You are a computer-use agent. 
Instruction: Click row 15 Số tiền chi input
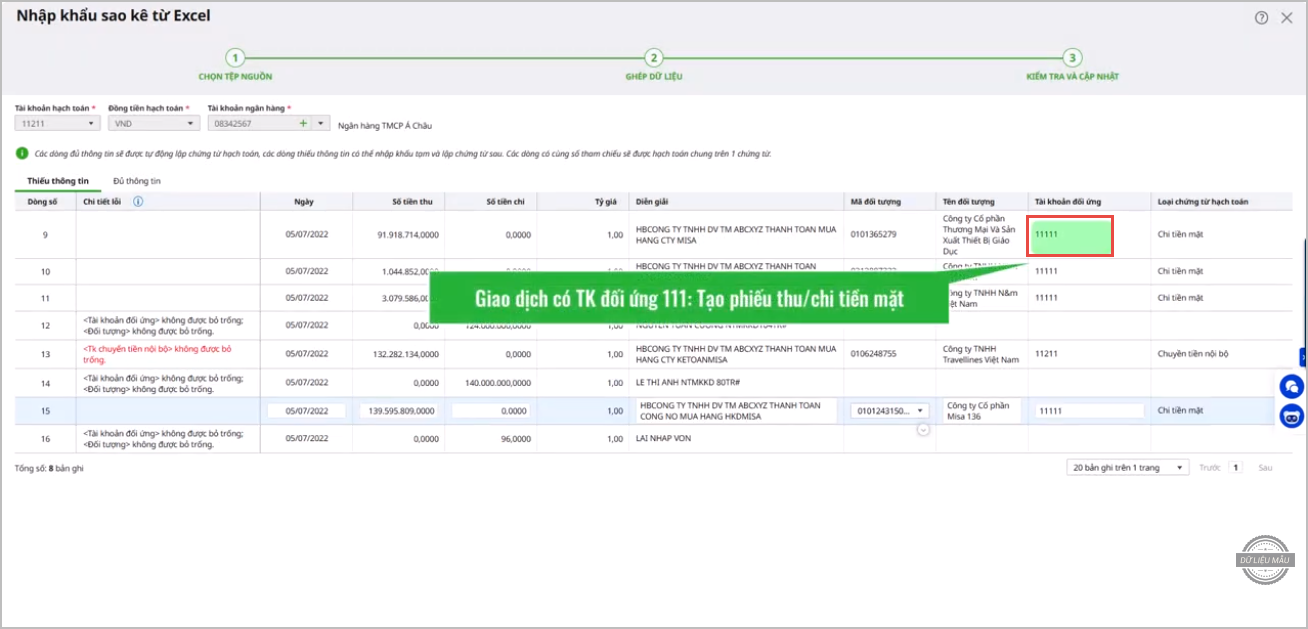tap(491, 410)
